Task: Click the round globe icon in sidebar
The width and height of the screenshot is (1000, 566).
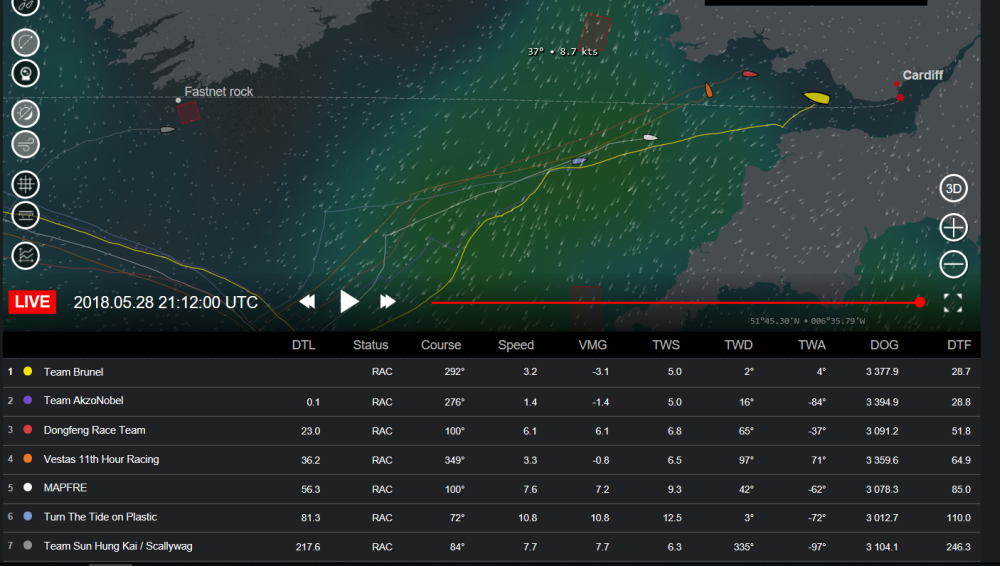Action: (x=26, y=73)
